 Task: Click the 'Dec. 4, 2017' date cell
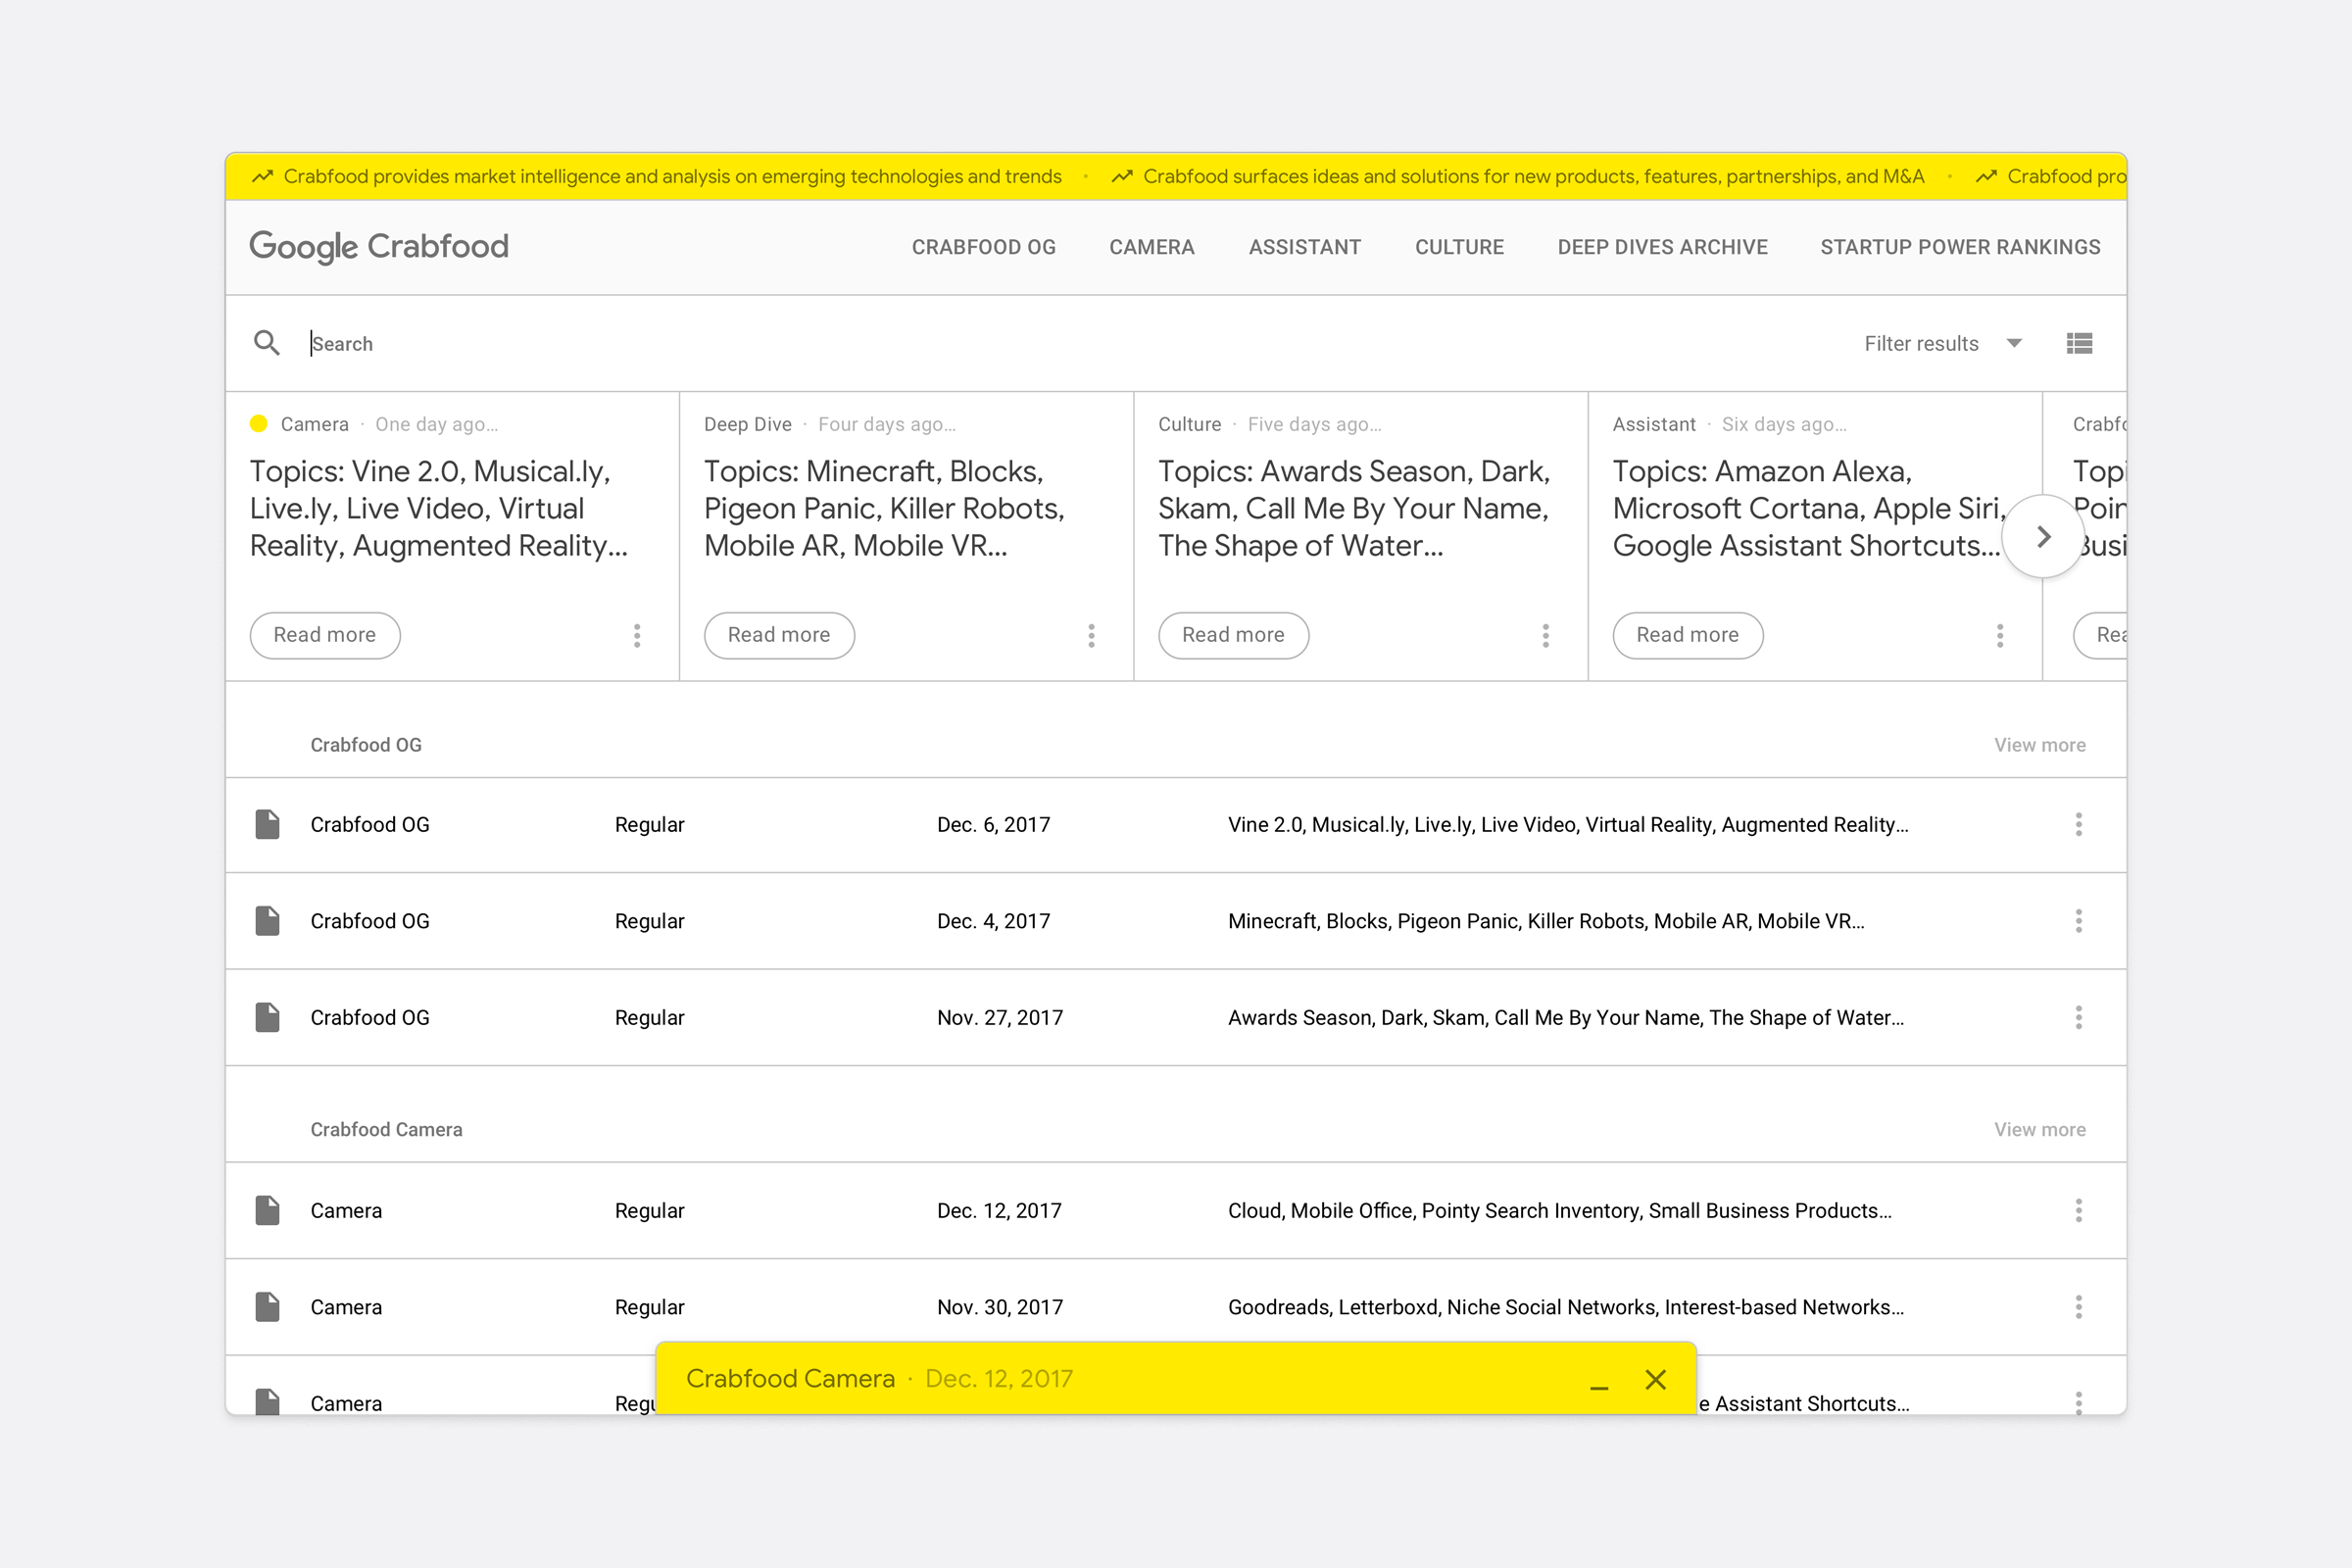tap(993, 921)
